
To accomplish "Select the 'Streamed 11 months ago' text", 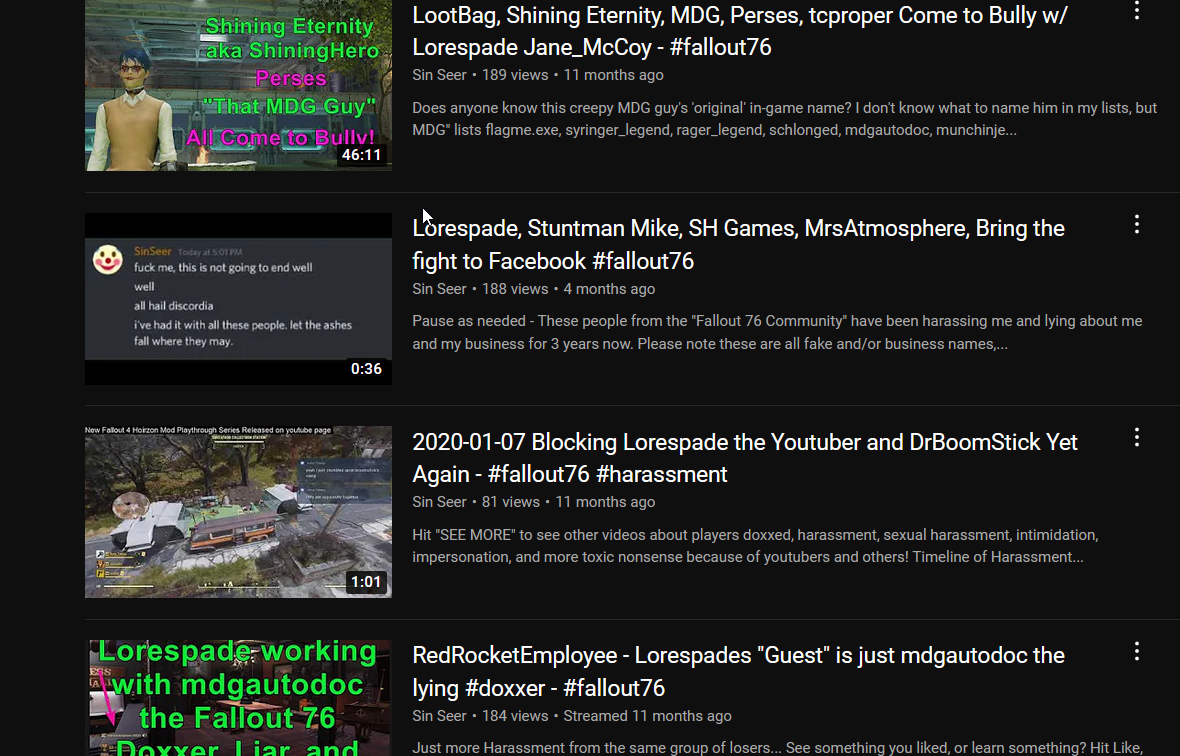I will point(647,716).
